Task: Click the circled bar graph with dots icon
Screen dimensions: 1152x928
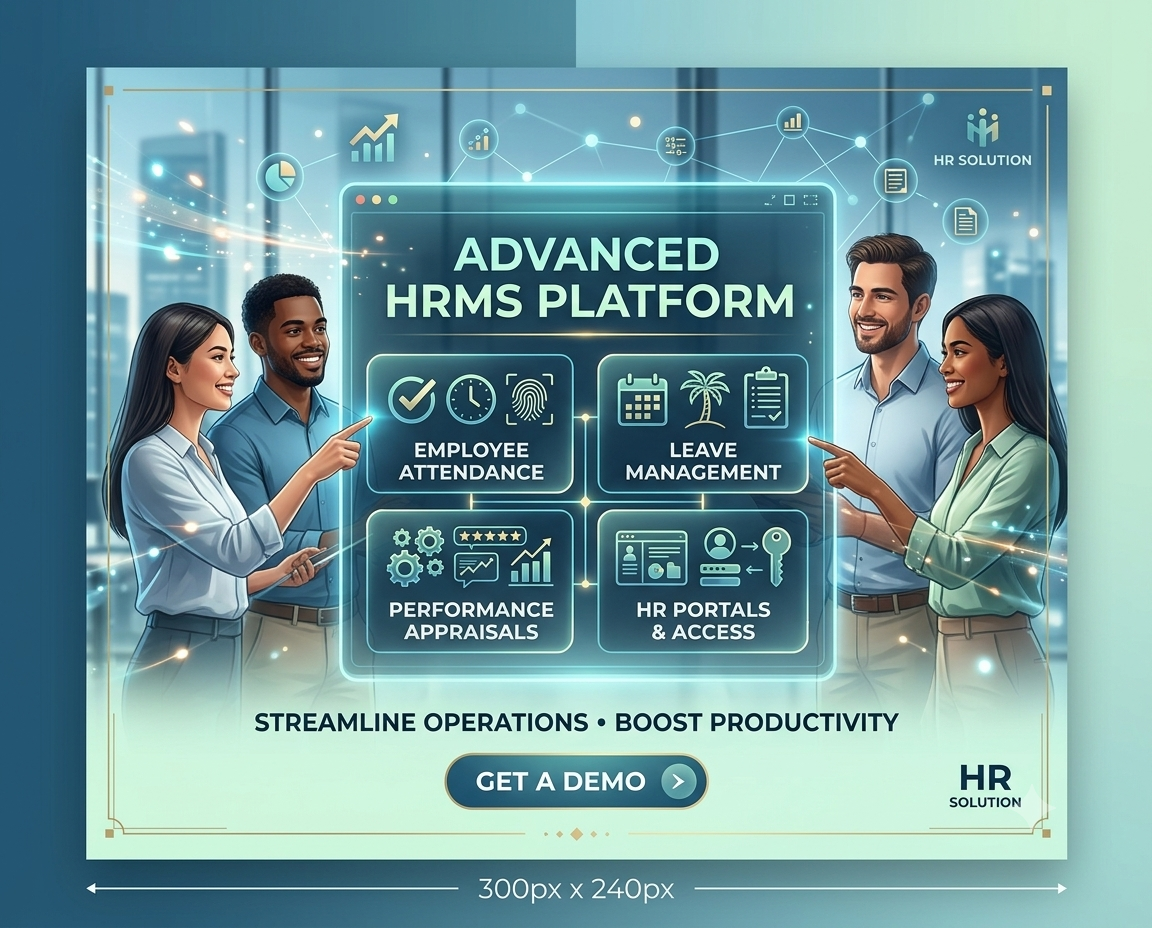Action: point(479,140)
